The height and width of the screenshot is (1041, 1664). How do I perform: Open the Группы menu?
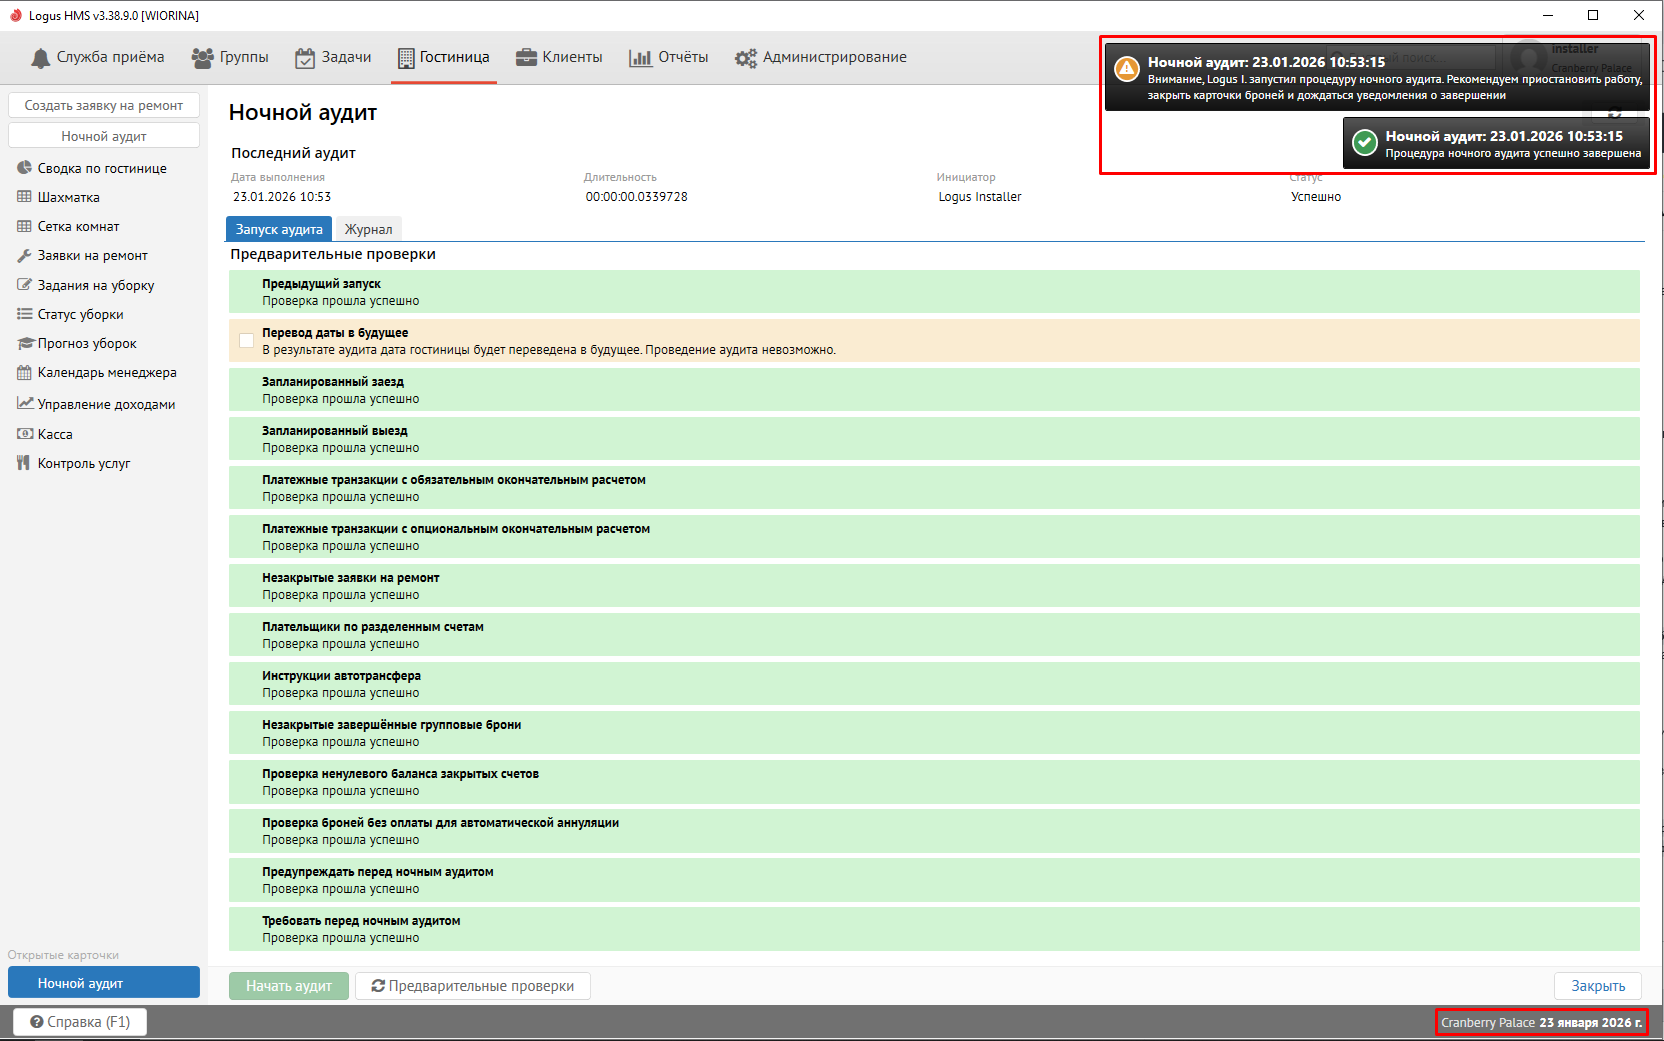coord(230,57)
